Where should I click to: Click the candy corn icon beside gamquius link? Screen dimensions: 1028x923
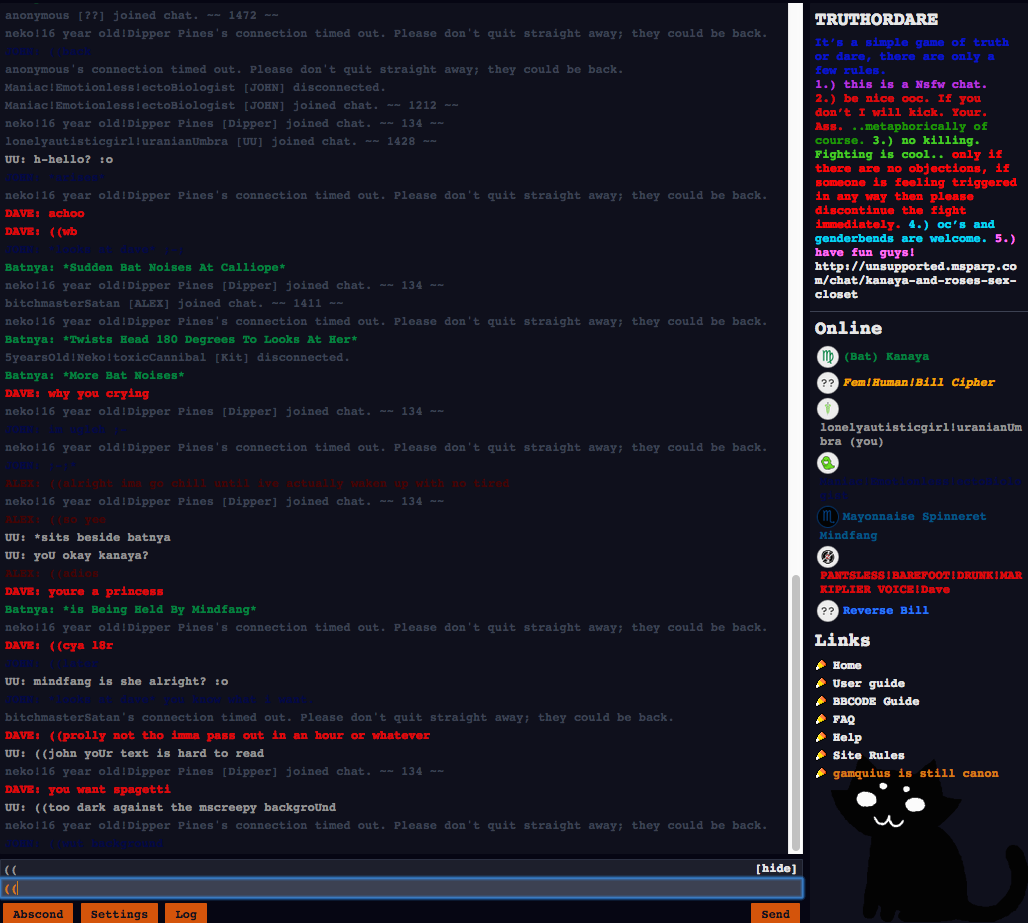[821, 774]
